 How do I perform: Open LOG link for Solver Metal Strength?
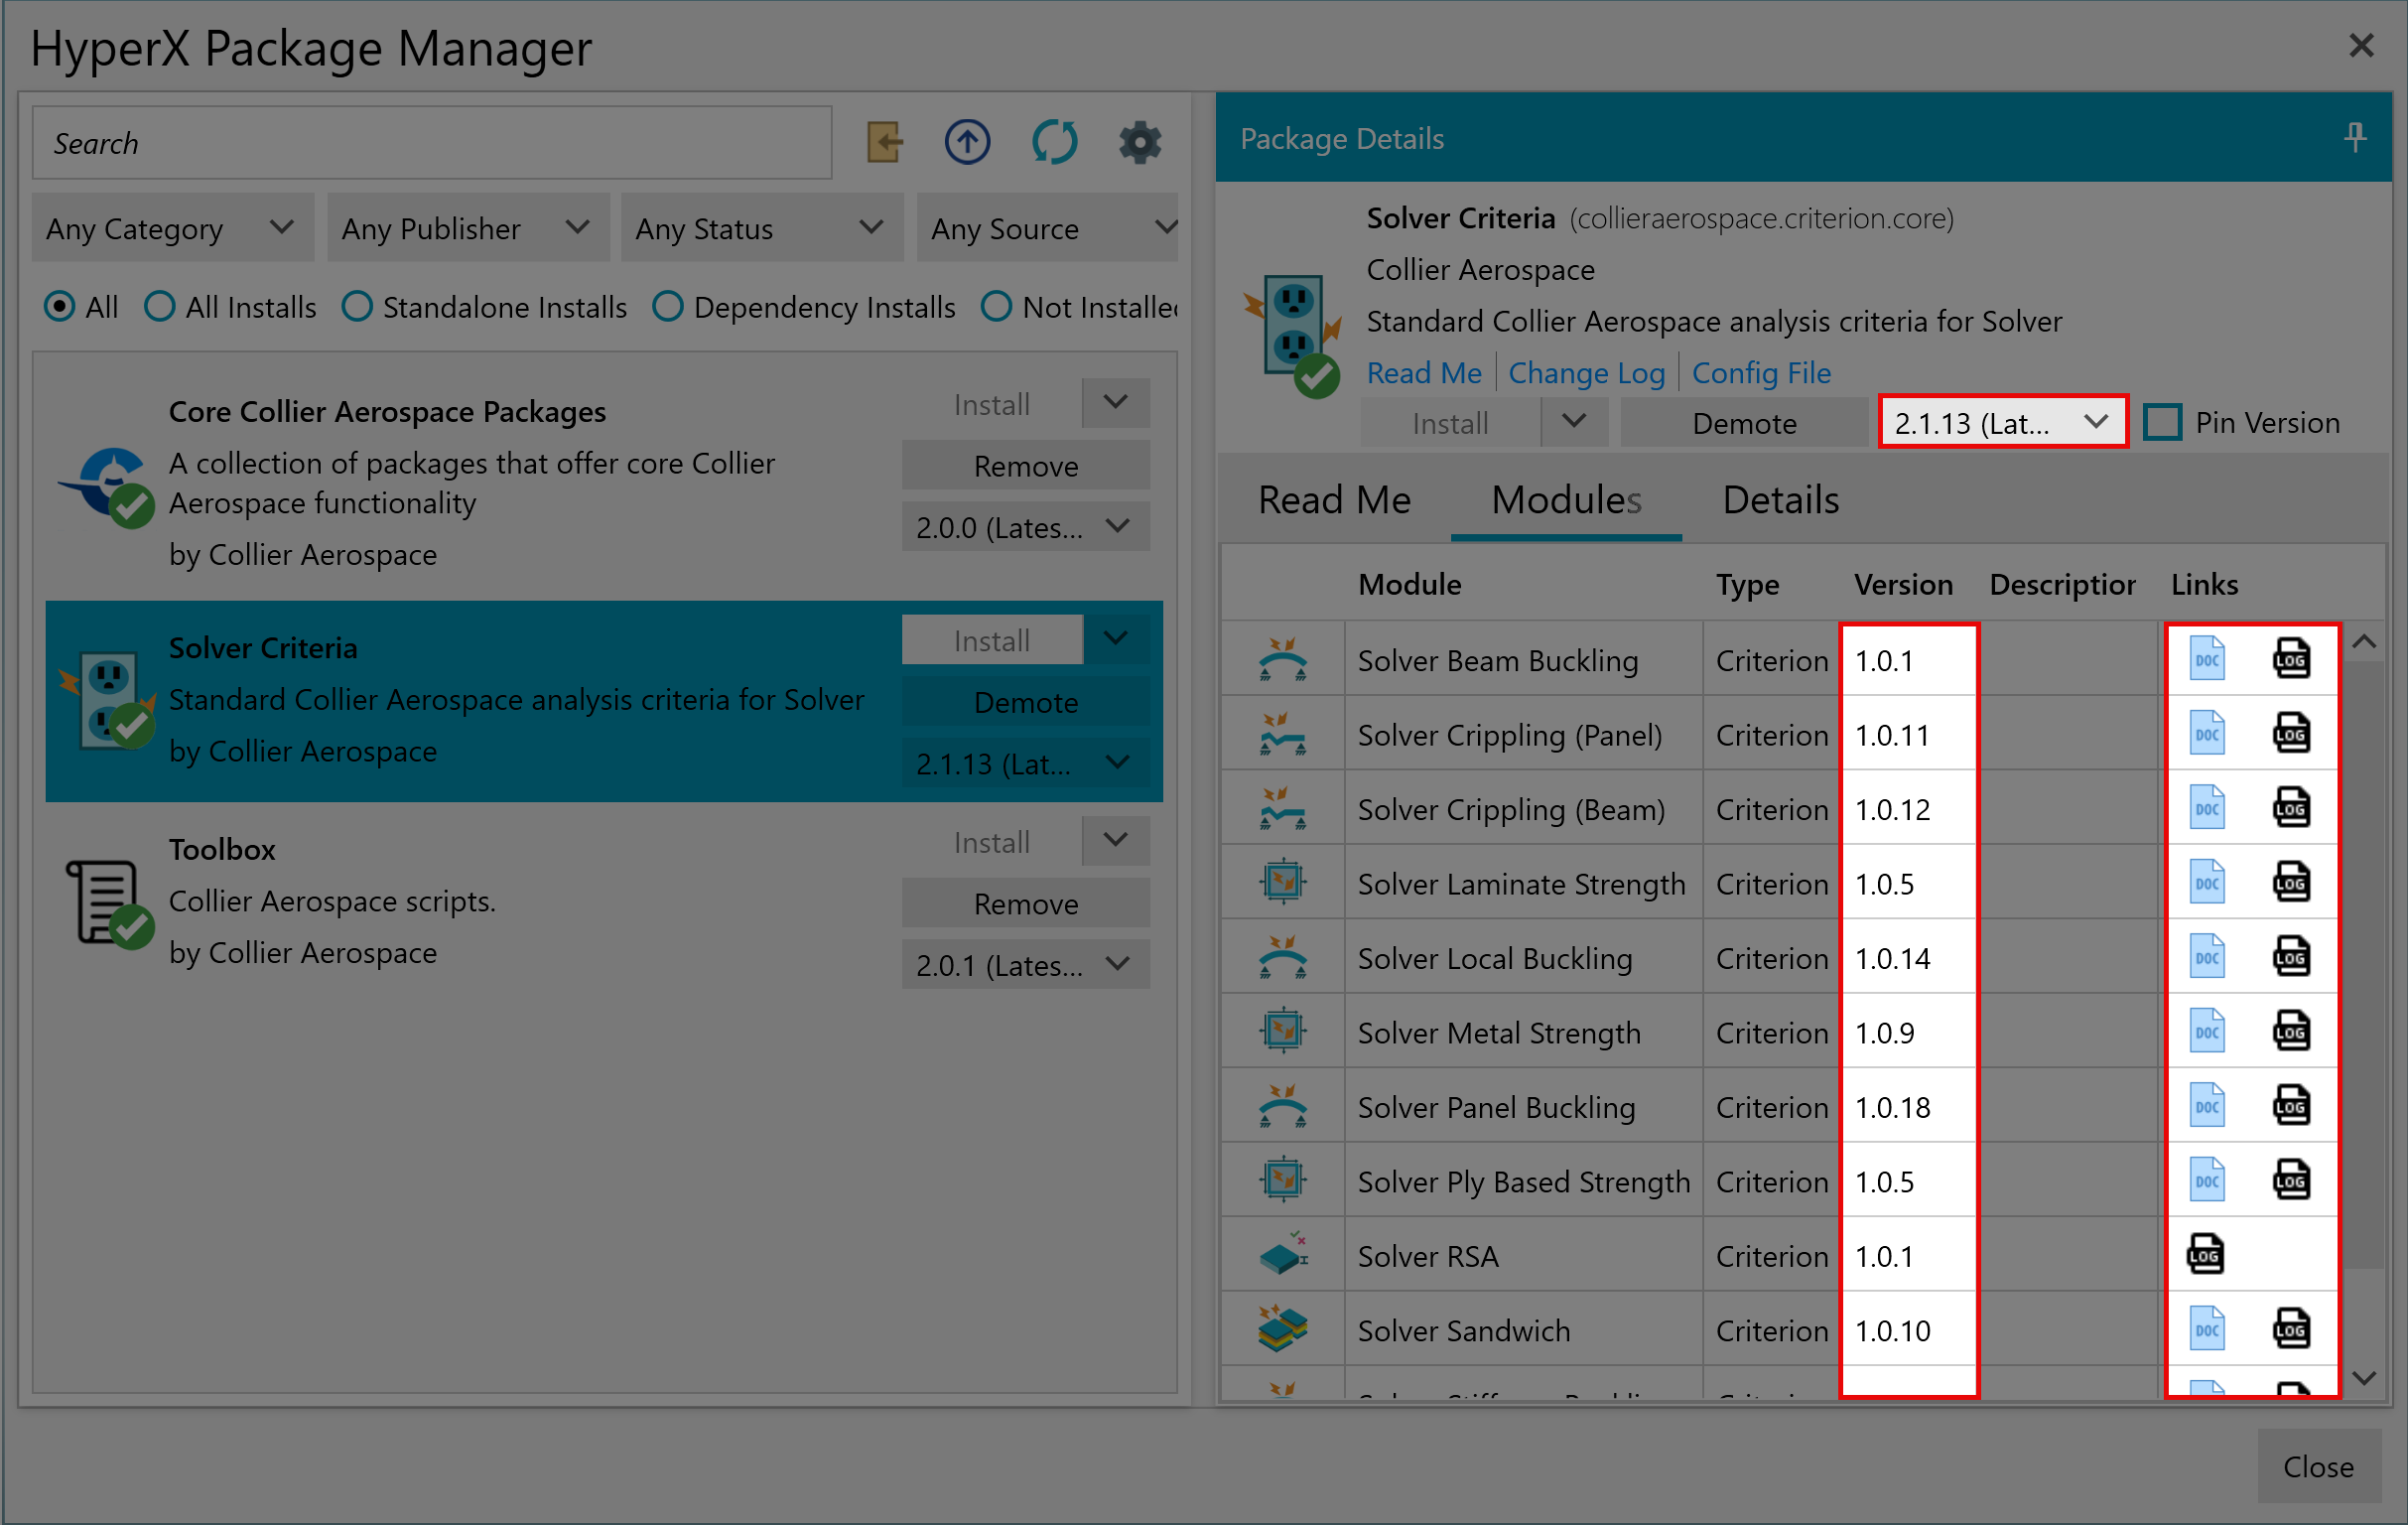point(2291,1032)
